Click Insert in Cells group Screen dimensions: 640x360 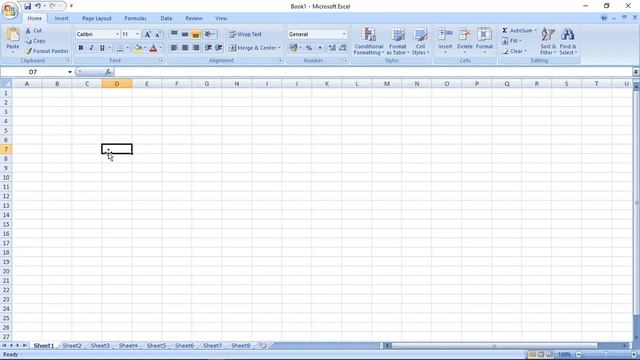445,41
